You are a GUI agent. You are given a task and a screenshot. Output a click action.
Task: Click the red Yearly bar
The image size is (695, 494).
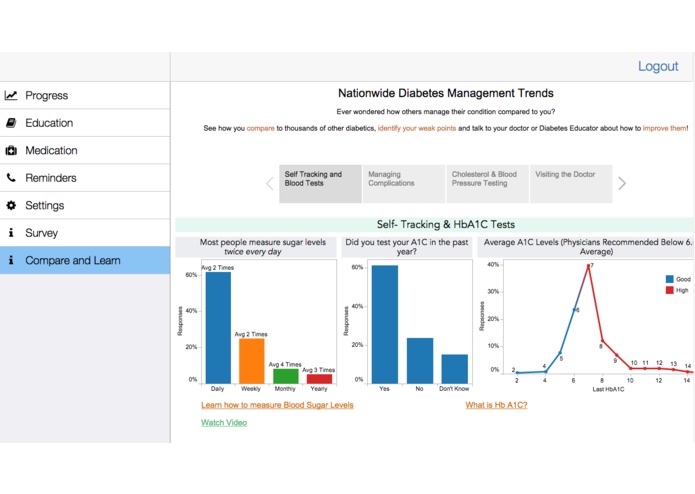[x=319, y=379]
